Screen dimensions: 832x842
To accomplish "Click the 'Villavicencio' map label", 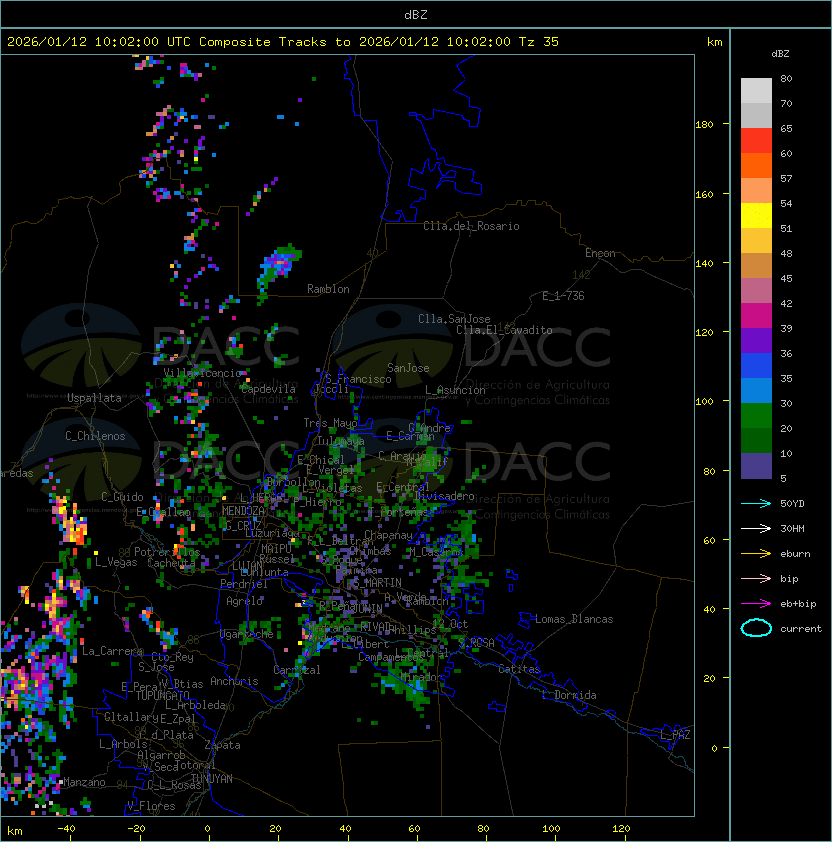I will click(202, 373).
